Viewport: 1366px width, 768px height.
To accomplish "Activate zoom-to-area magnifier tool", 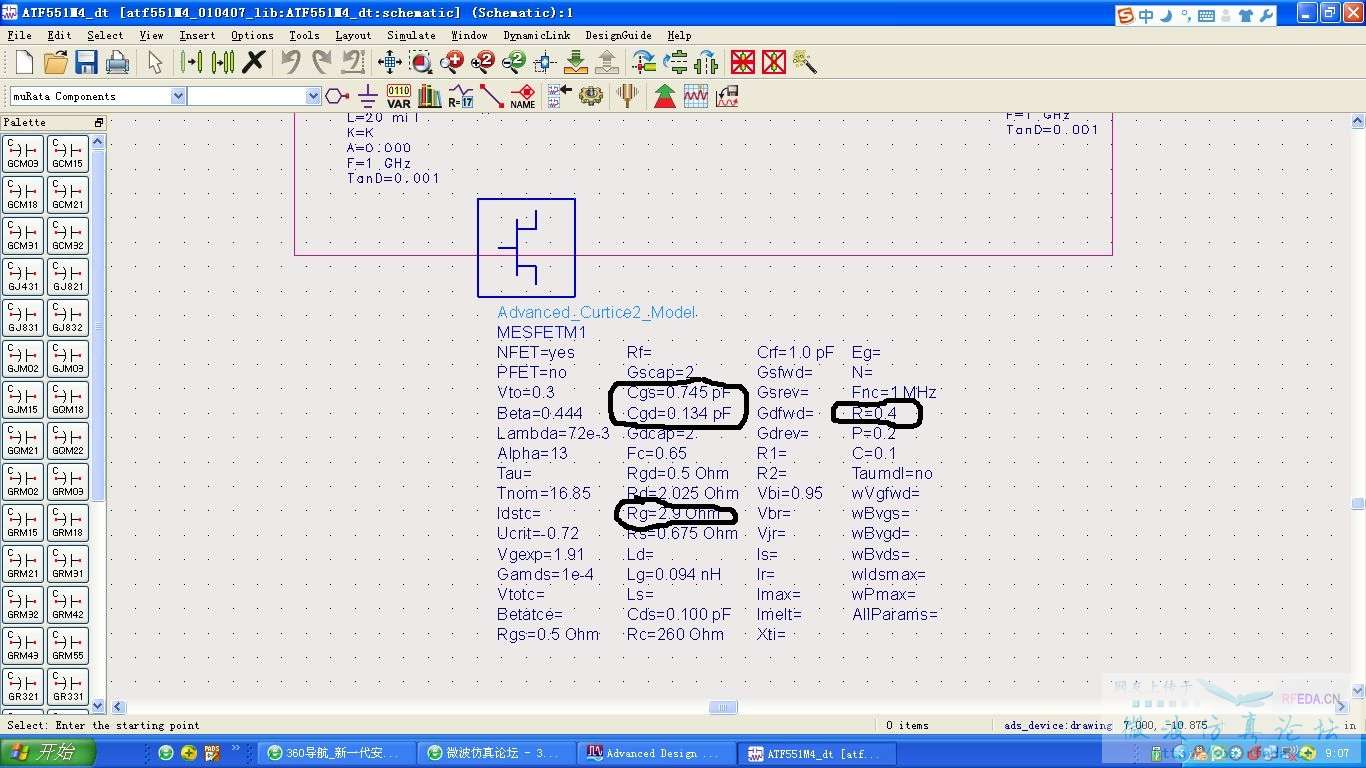I will pos(421,63).
